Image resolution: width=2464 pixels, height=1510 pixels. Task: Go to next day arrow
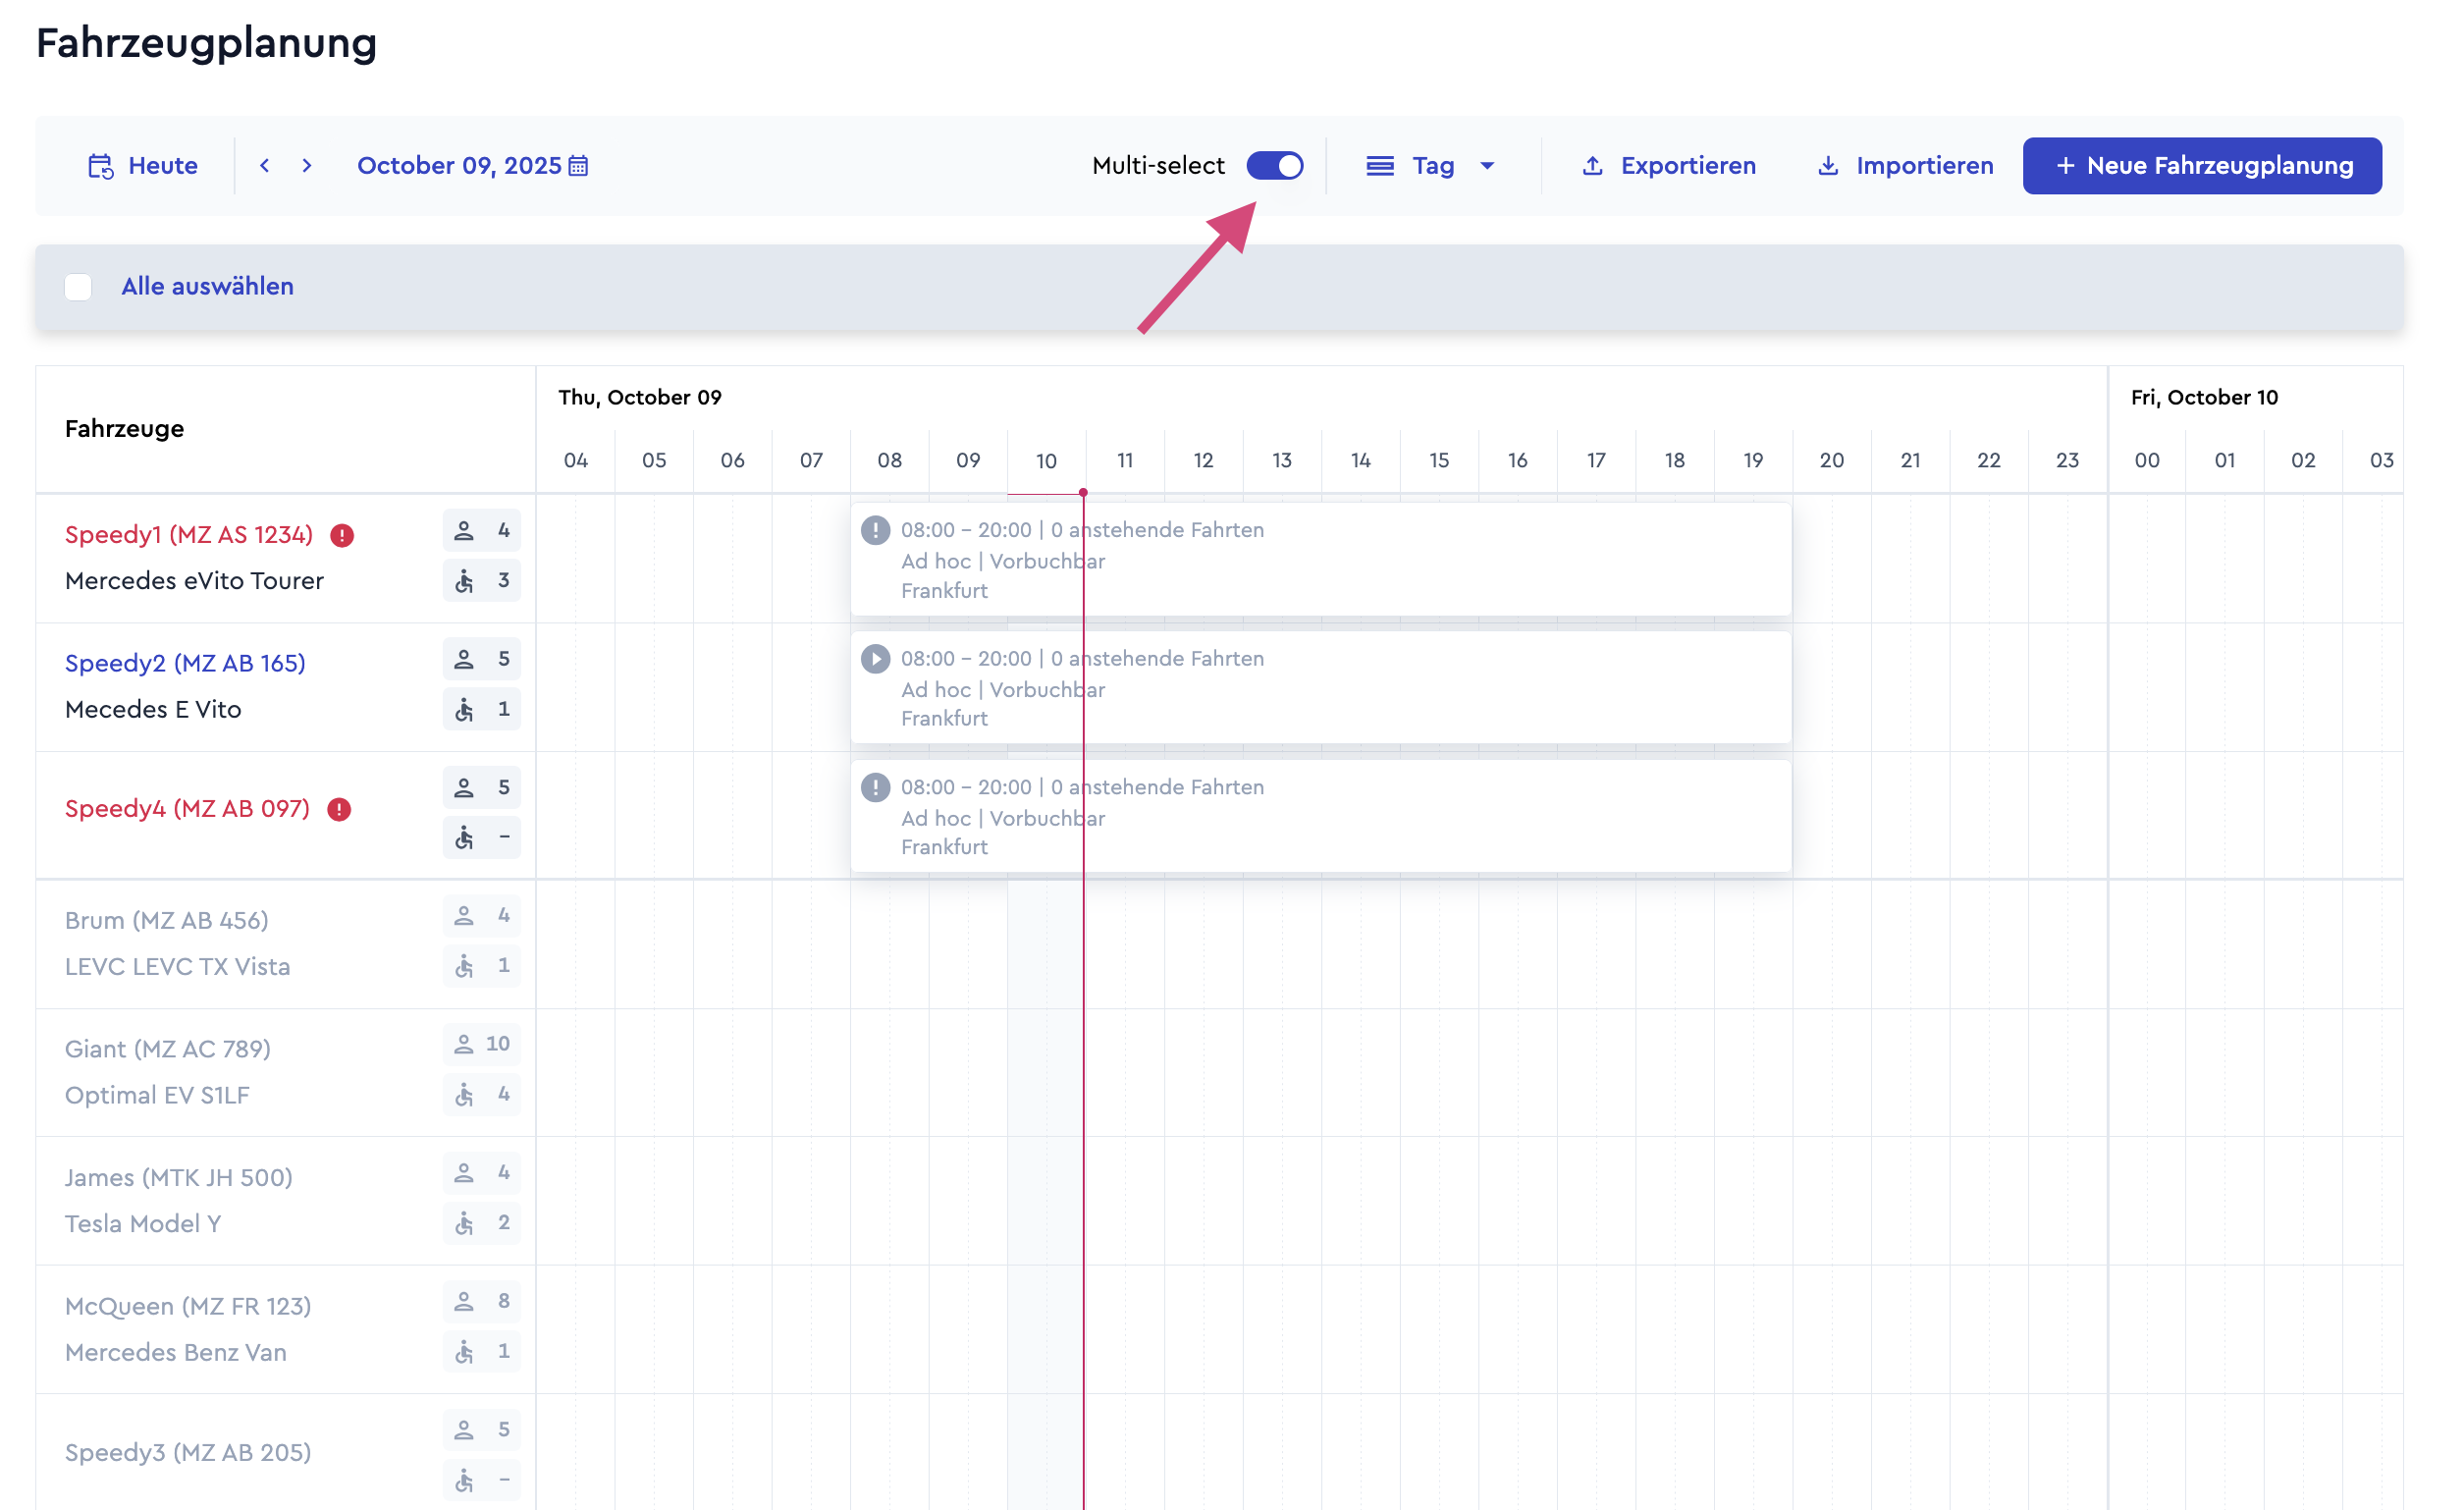(x=307, y=166)
